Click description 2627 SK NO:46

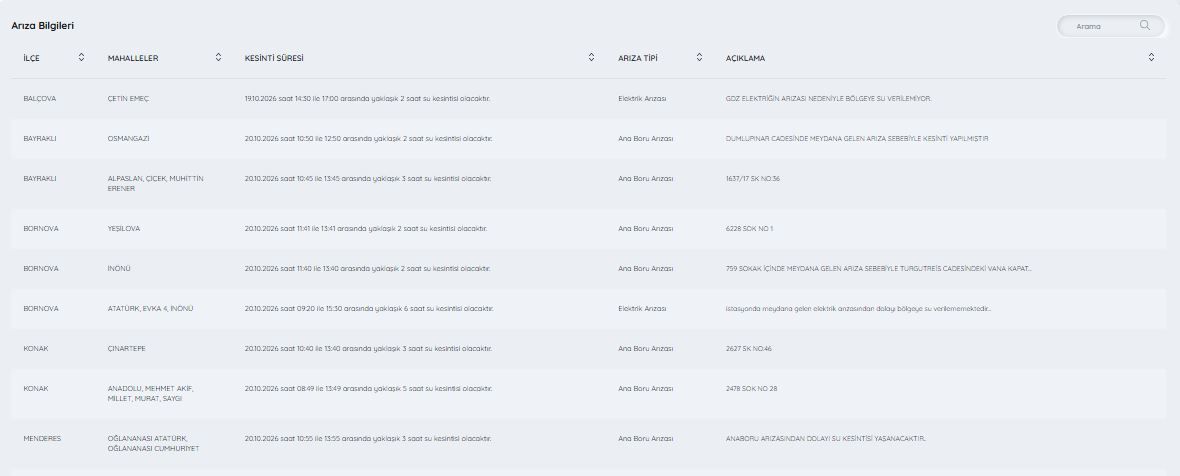(x=749, y=348)
